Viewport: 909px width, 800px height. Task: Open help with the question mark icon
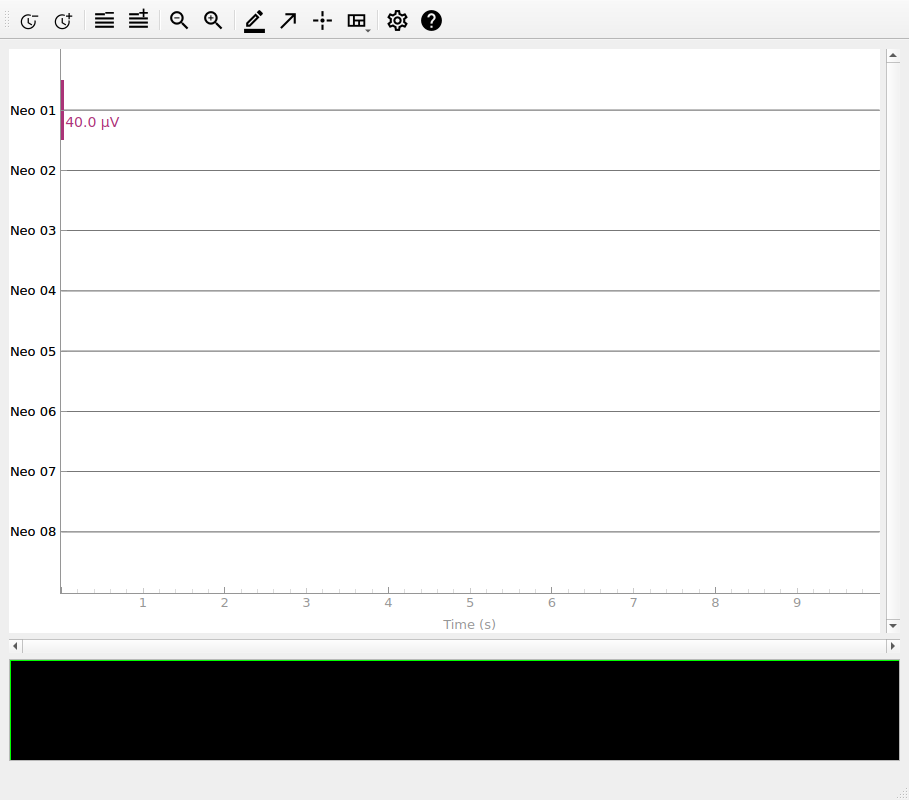(x=431, y=21)
